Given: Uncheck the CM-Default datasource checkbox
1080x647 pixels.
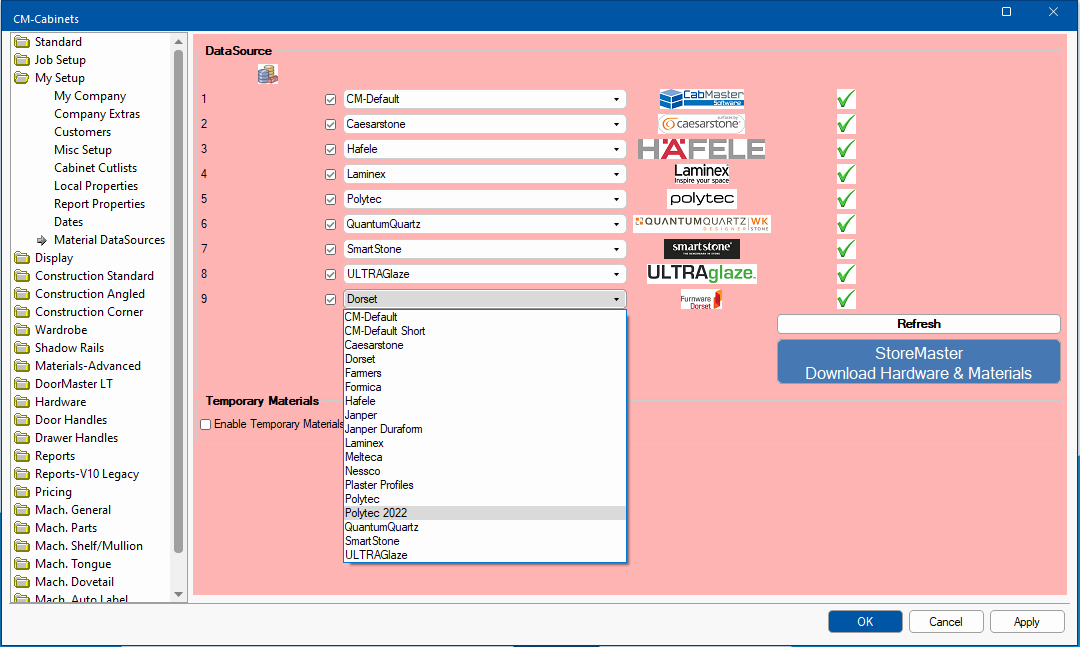Looking at the screenshot, I should pyautogui.click(x=331, y=99).
